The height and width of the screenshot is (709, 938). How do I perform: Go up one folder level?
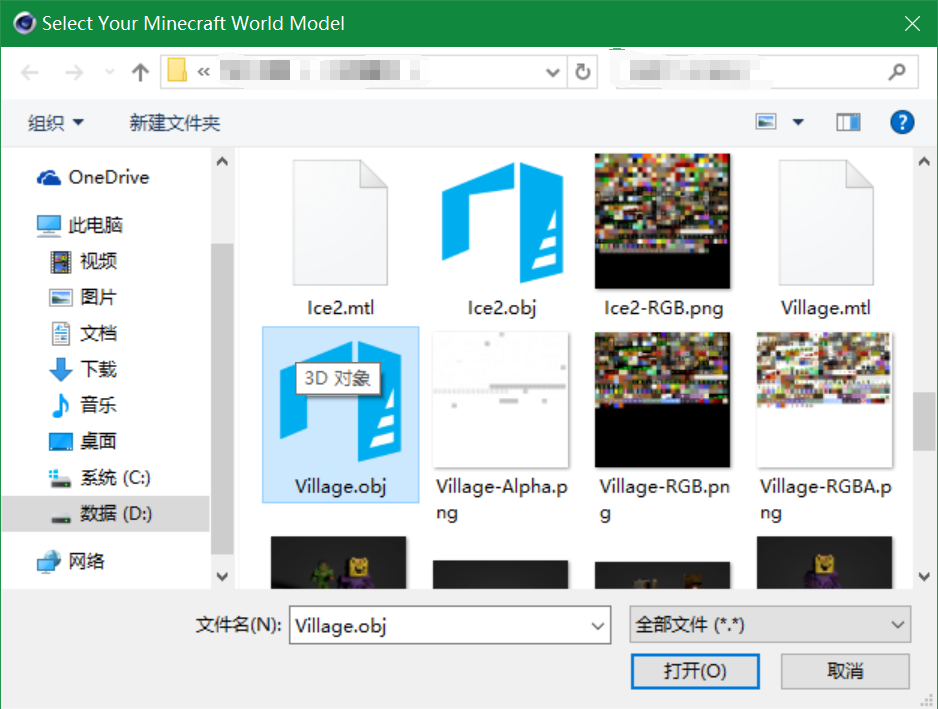click(x=140, y=73)
